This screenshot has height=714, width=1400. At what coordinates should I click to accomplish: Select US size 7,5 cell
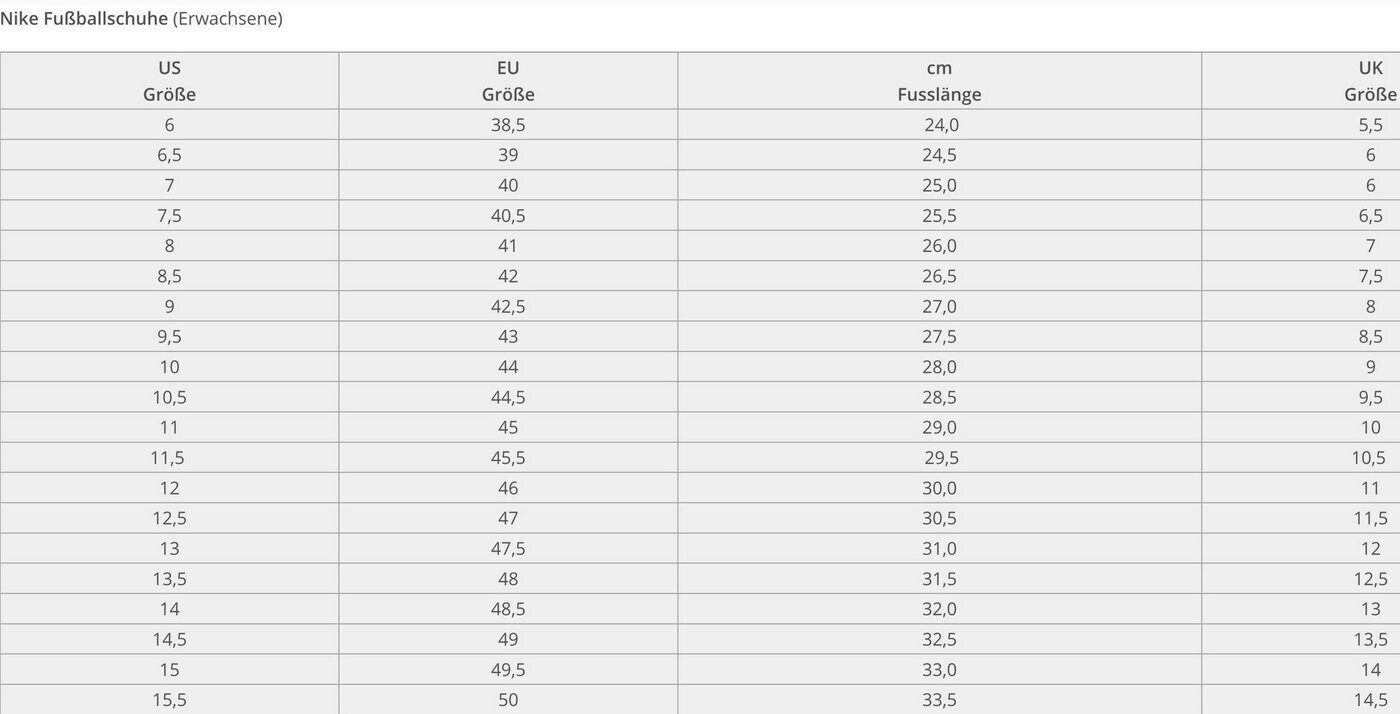pos(169,216)
